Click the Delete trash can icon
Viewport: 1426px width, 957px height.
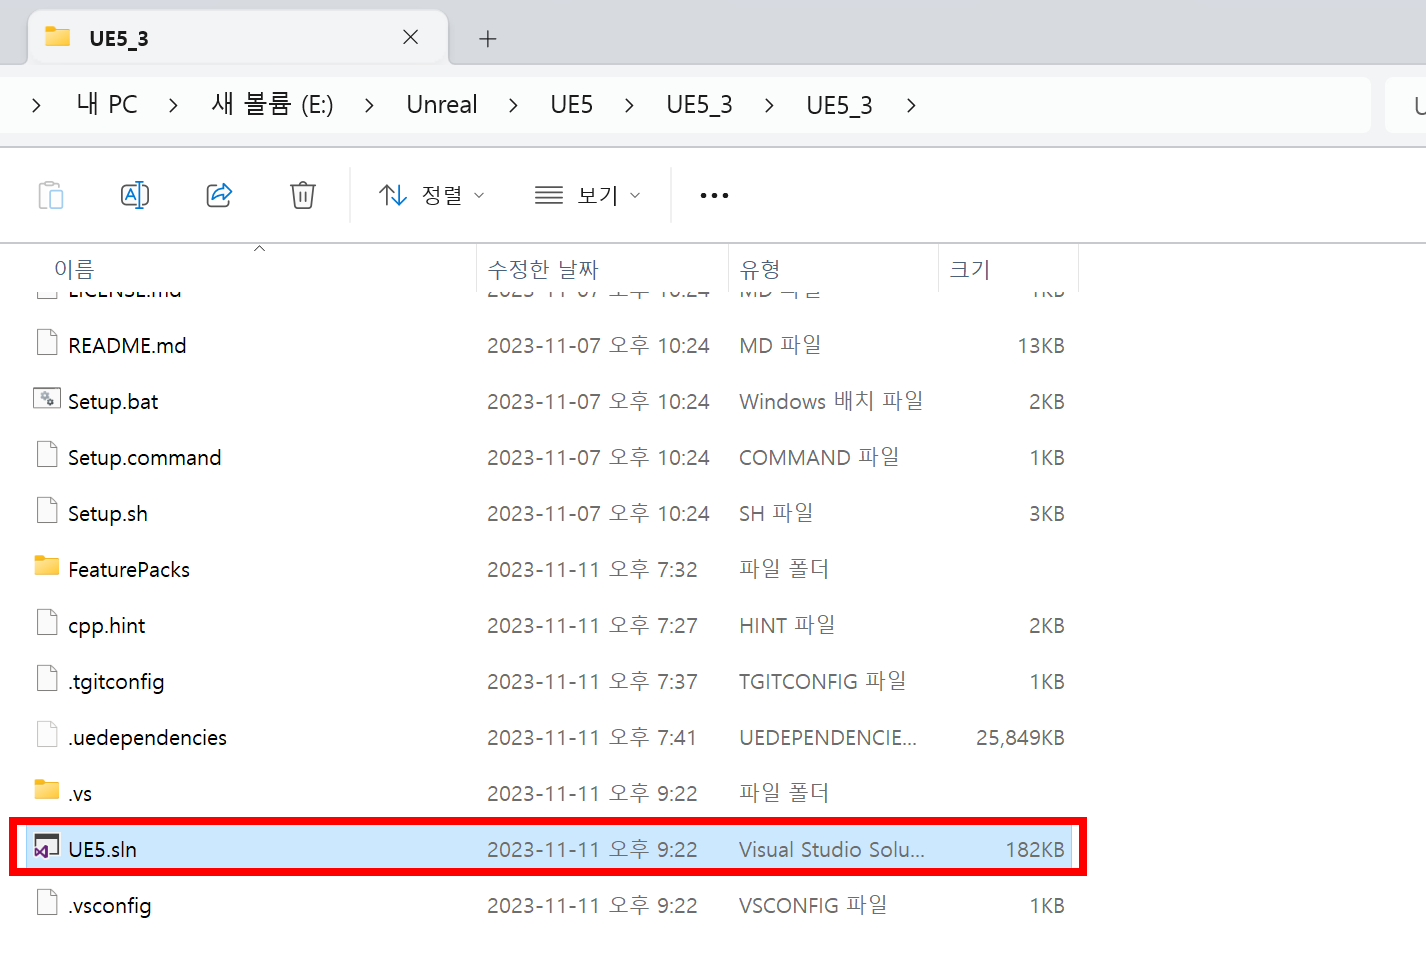303,195
